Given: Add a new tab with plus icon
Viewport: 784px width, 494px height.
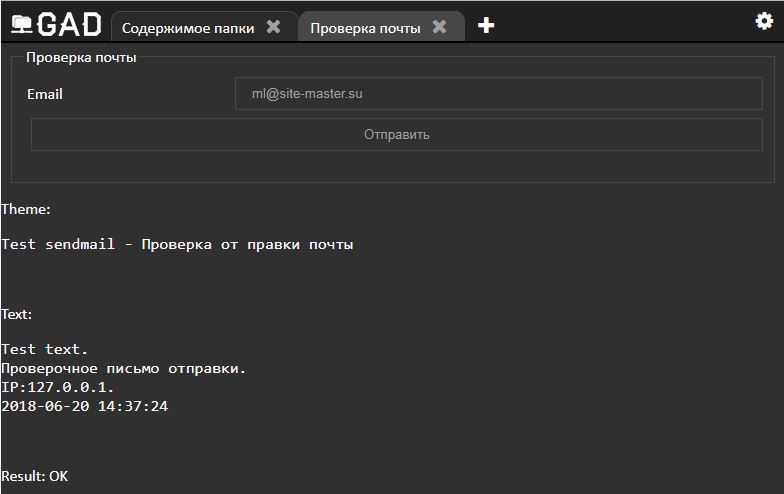Looking at the screenshot, I should 486,25.
